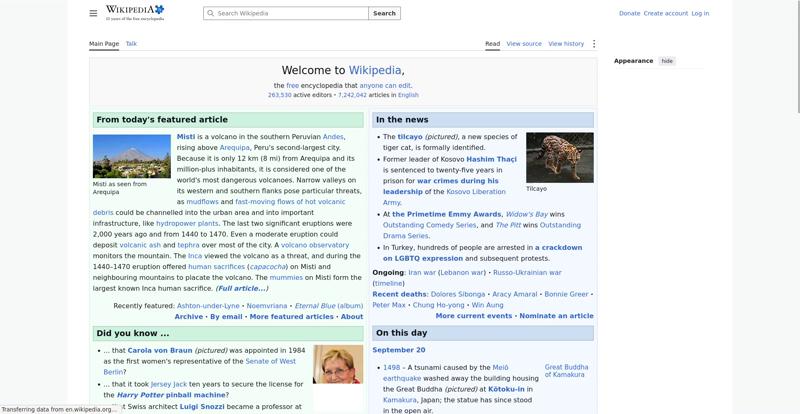The width and height of the screenshot is (800, 414).
Task: Click the Wikipedia logo
Action: [135, 12]
